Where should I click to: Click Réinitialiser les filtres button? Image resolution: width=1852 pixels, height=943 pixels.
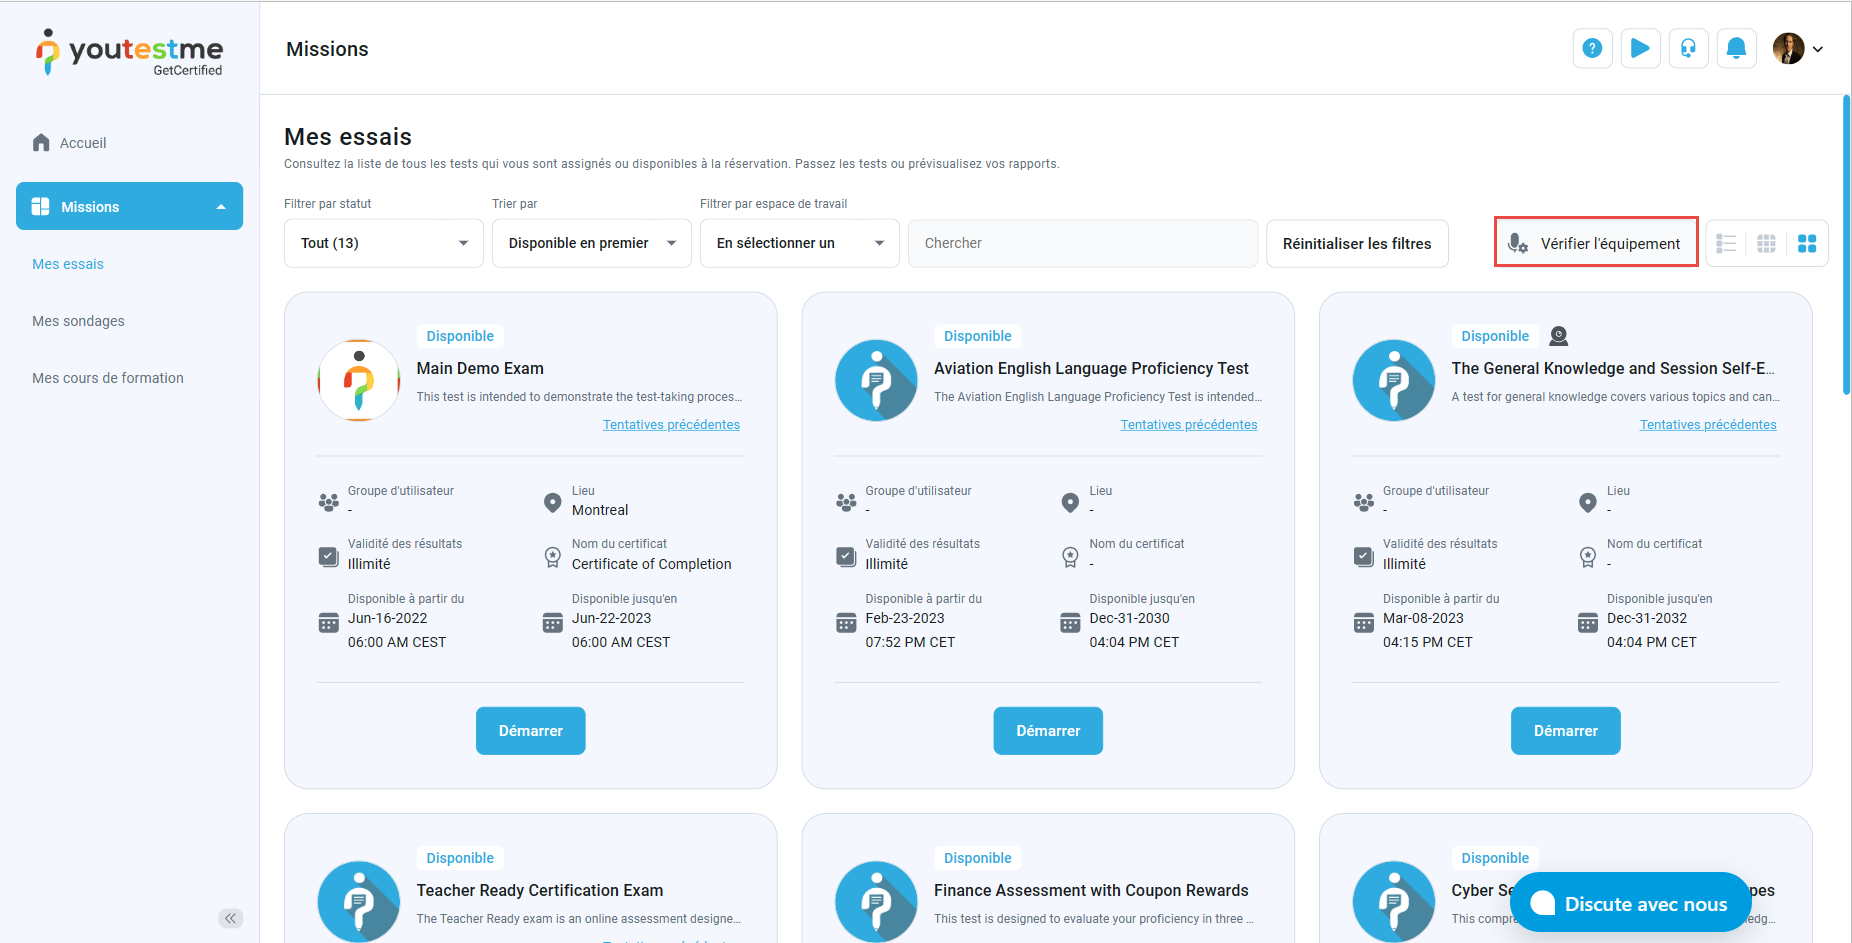pos(1357,243)
